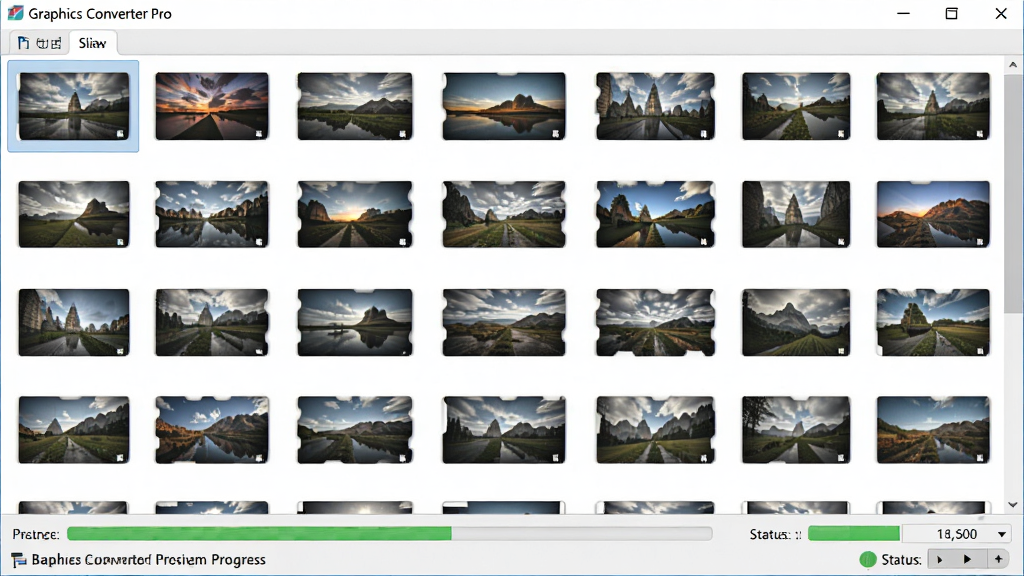Viewport: 1024px width, 576px height.
Task: Click the Graphics Converter Pro app logo
Action: pos(15,13)
